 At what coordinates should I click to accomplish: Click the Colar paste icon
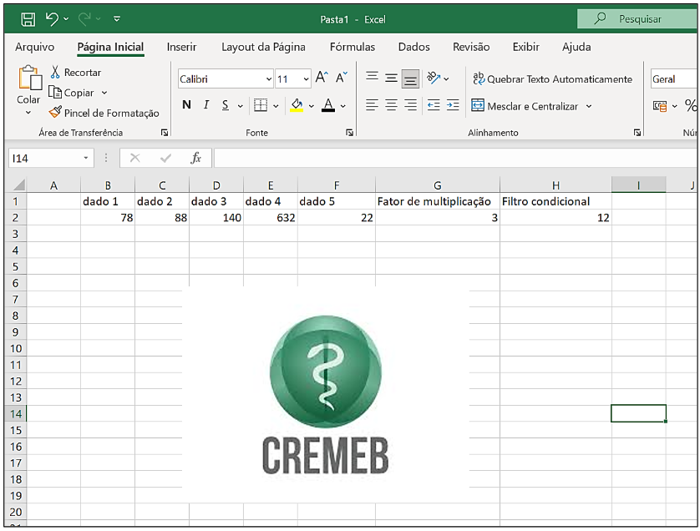click(x=29, y=80)
